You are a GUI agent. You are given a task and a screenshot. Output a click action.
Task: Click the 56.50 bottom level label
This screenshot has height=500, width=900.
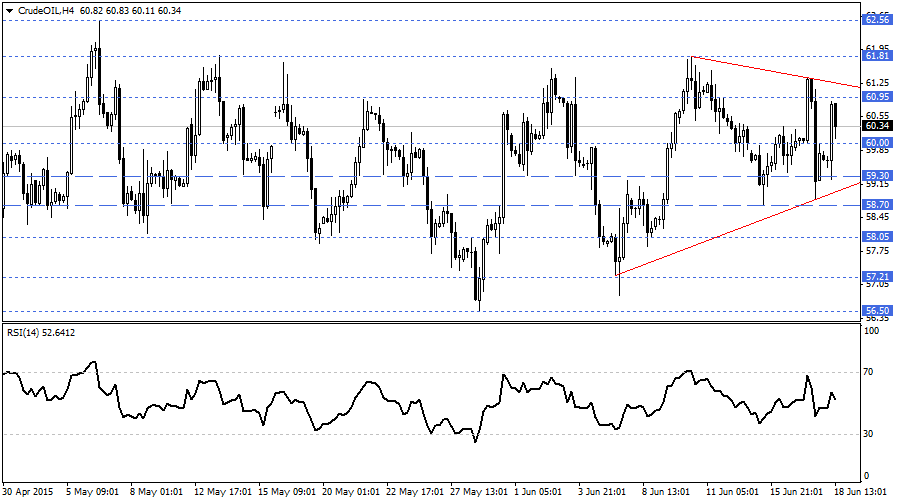coord(877,311)
